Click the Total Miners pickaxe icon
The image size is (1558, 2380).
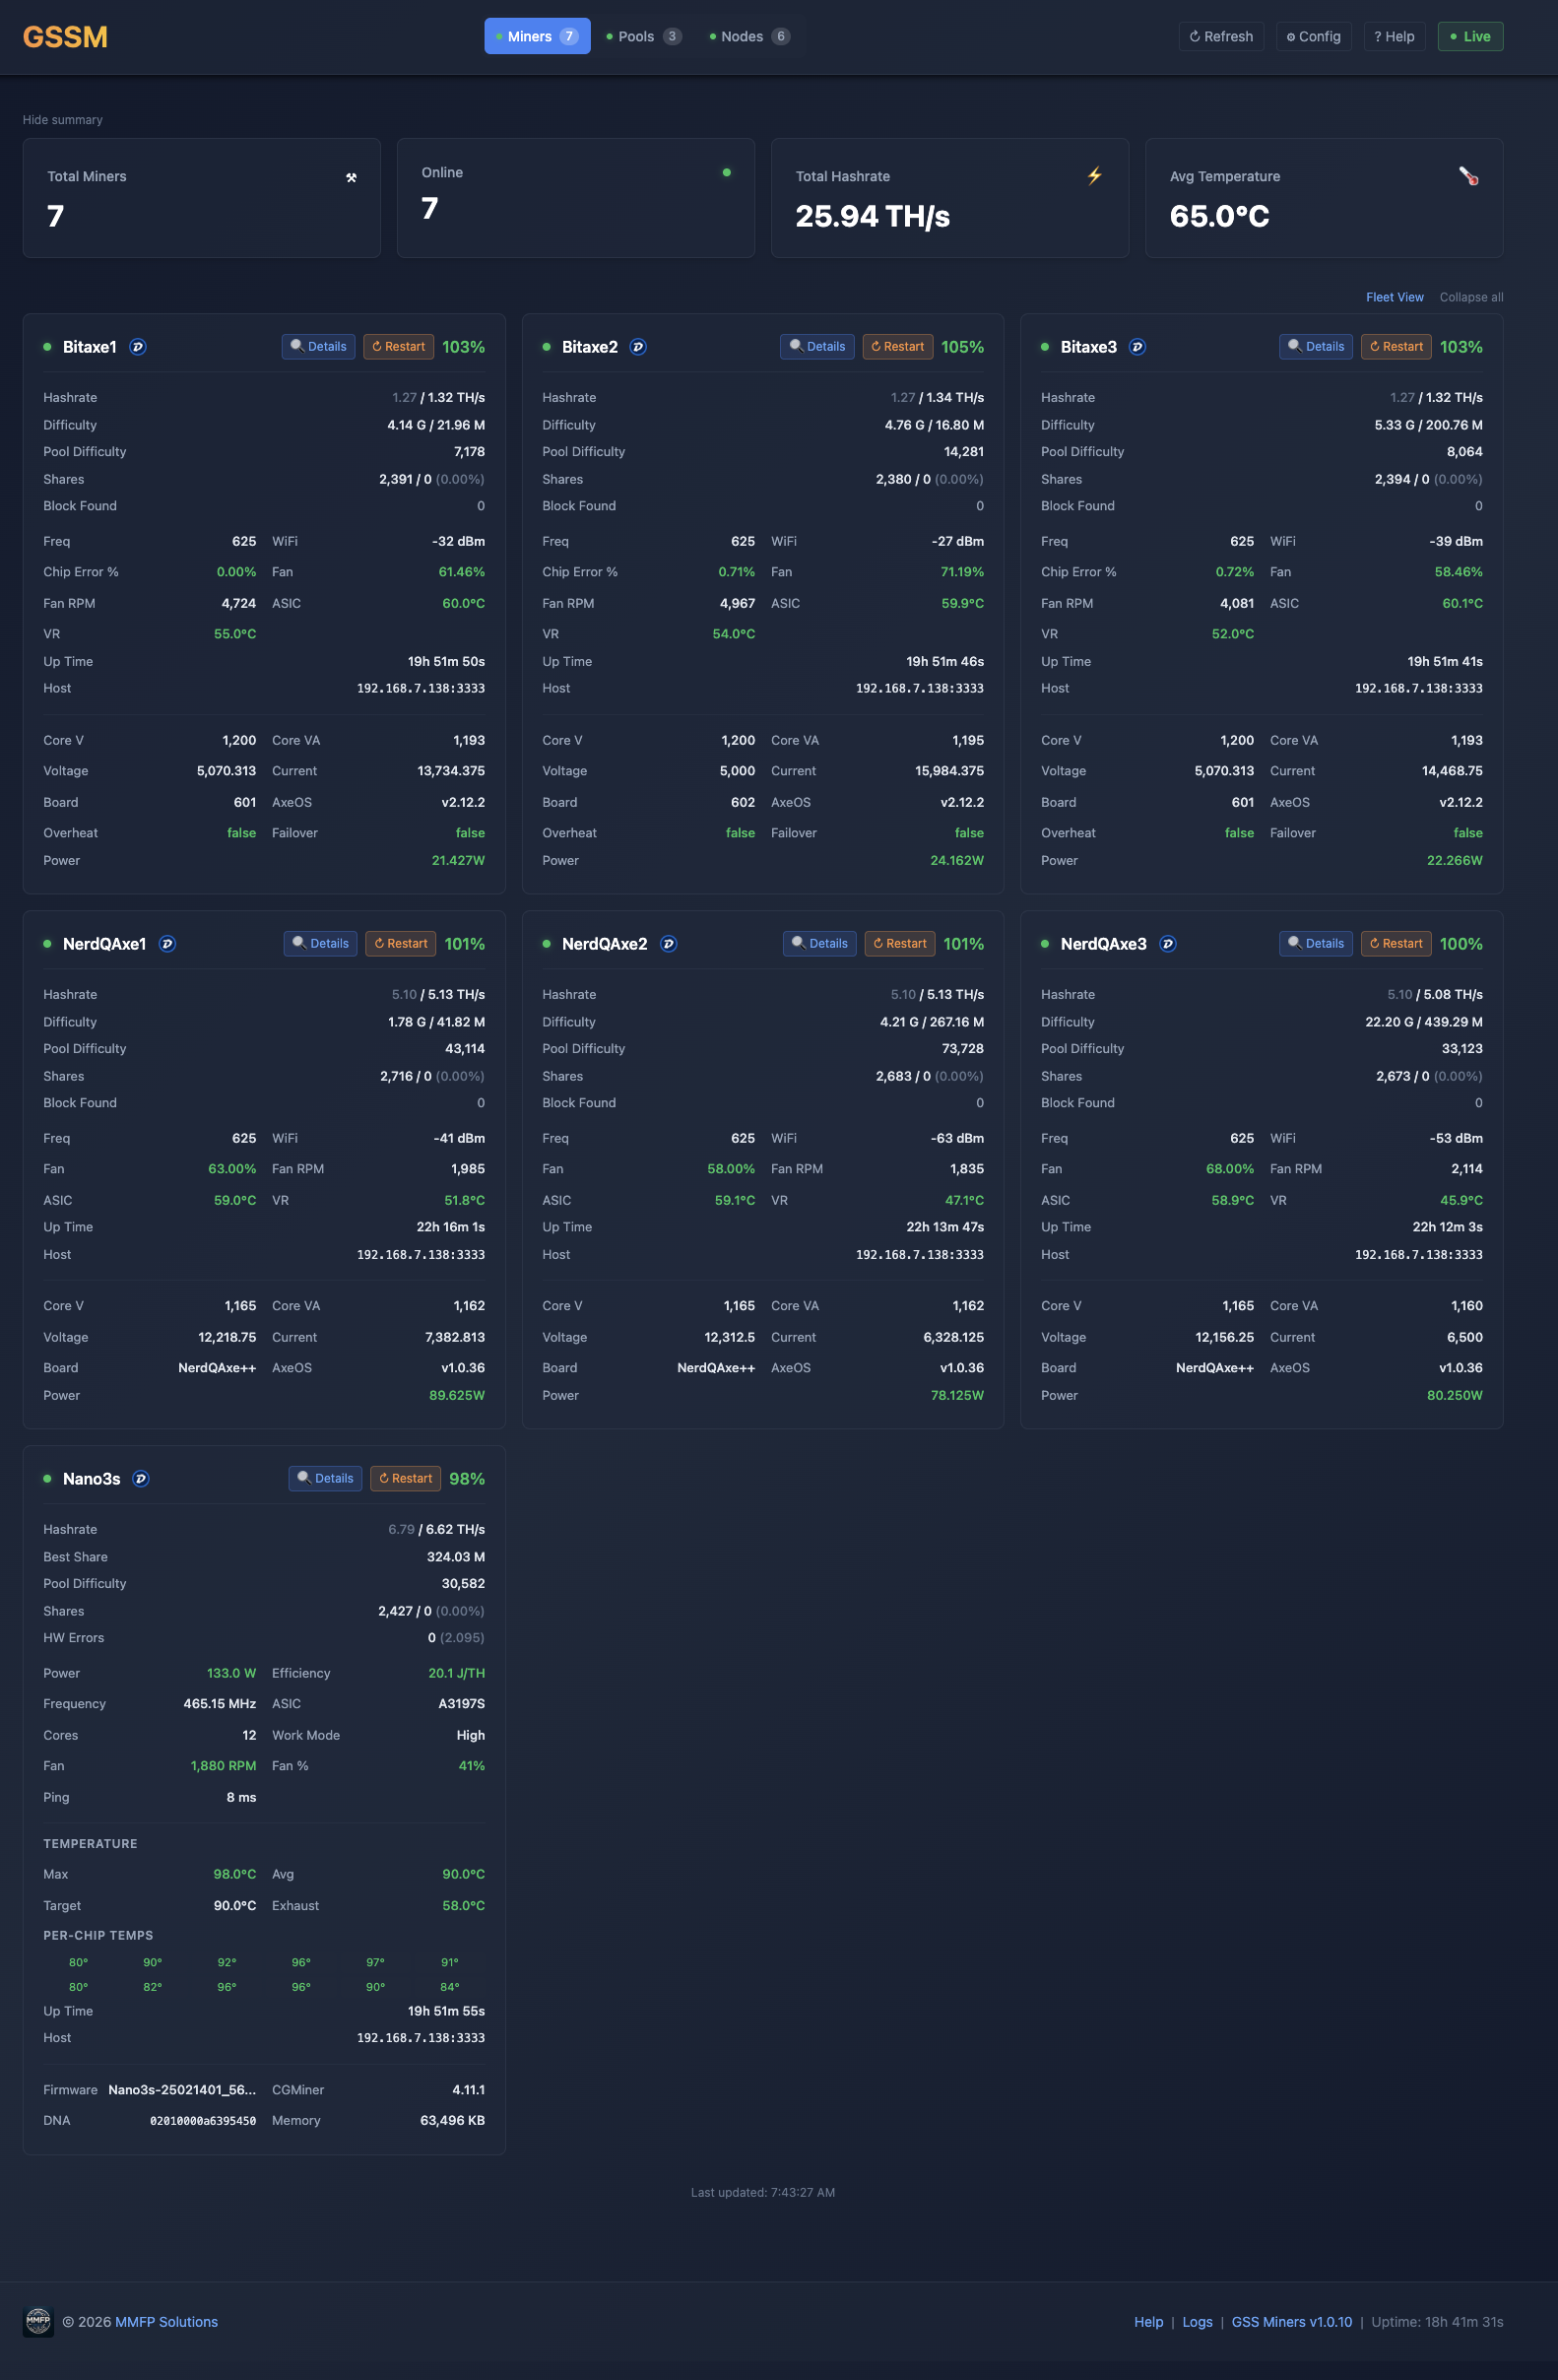pyautogui.click(x=351, y=178)
